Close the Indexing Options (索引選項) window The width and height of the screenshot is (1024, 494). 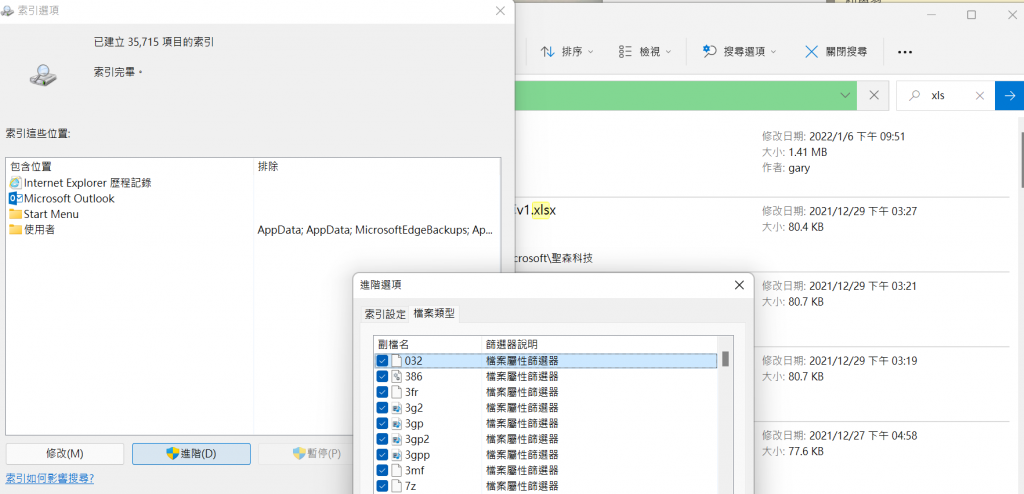click(x=500, y=11)
